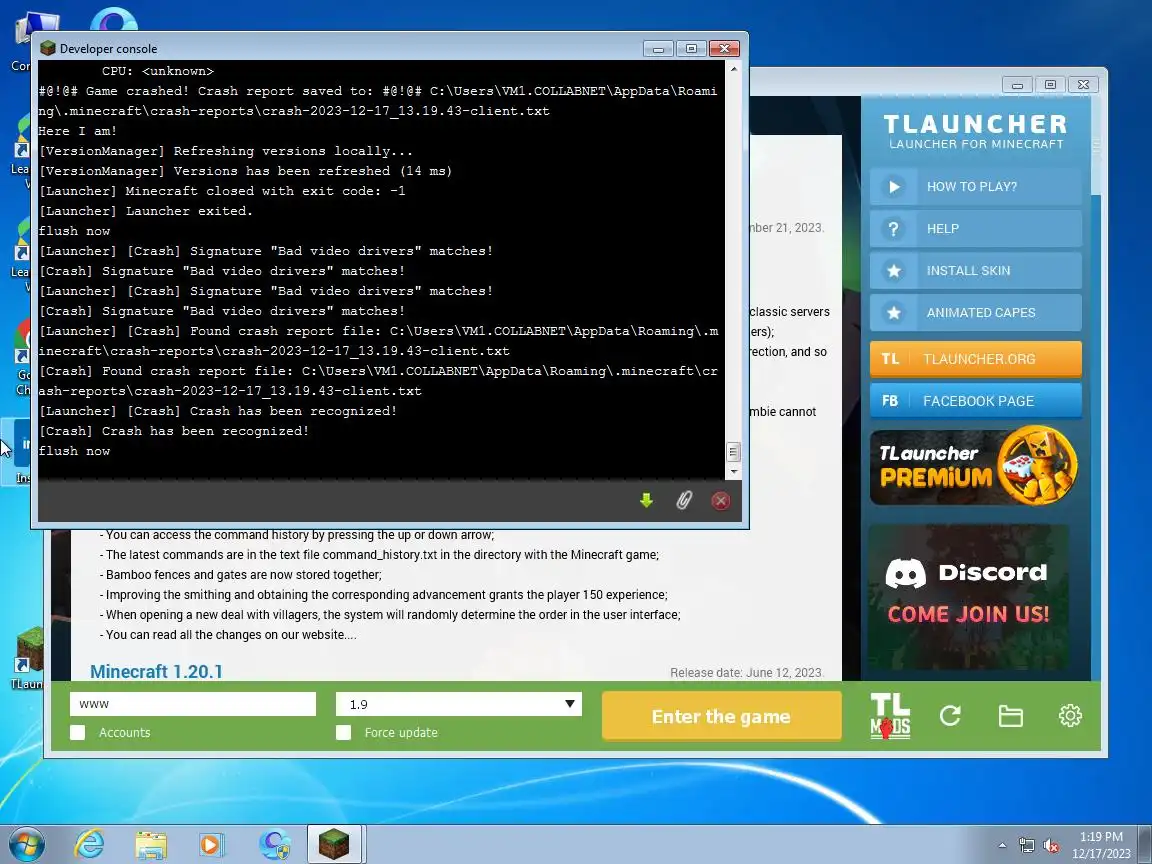The height and width of the screenshot is (864, 1152).
Task: Open the version 1.9 dropdown
Action: point(458,704)
